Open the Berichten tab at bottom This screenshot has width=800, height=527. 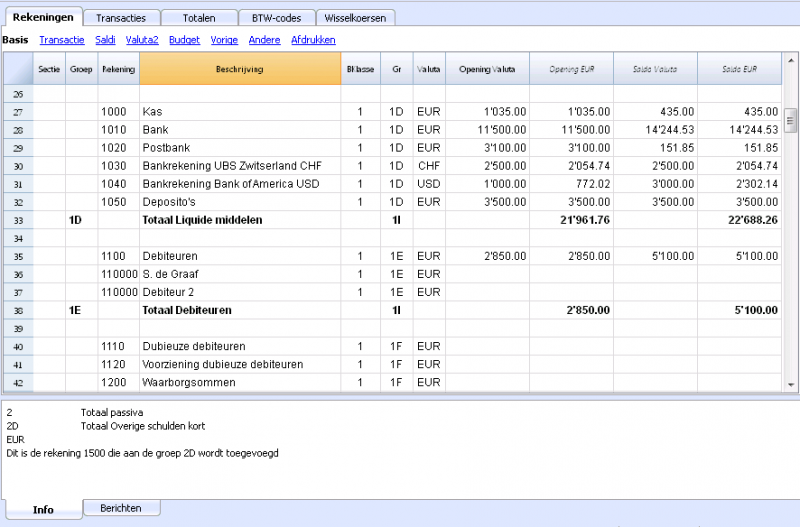[x=121, y=508]
